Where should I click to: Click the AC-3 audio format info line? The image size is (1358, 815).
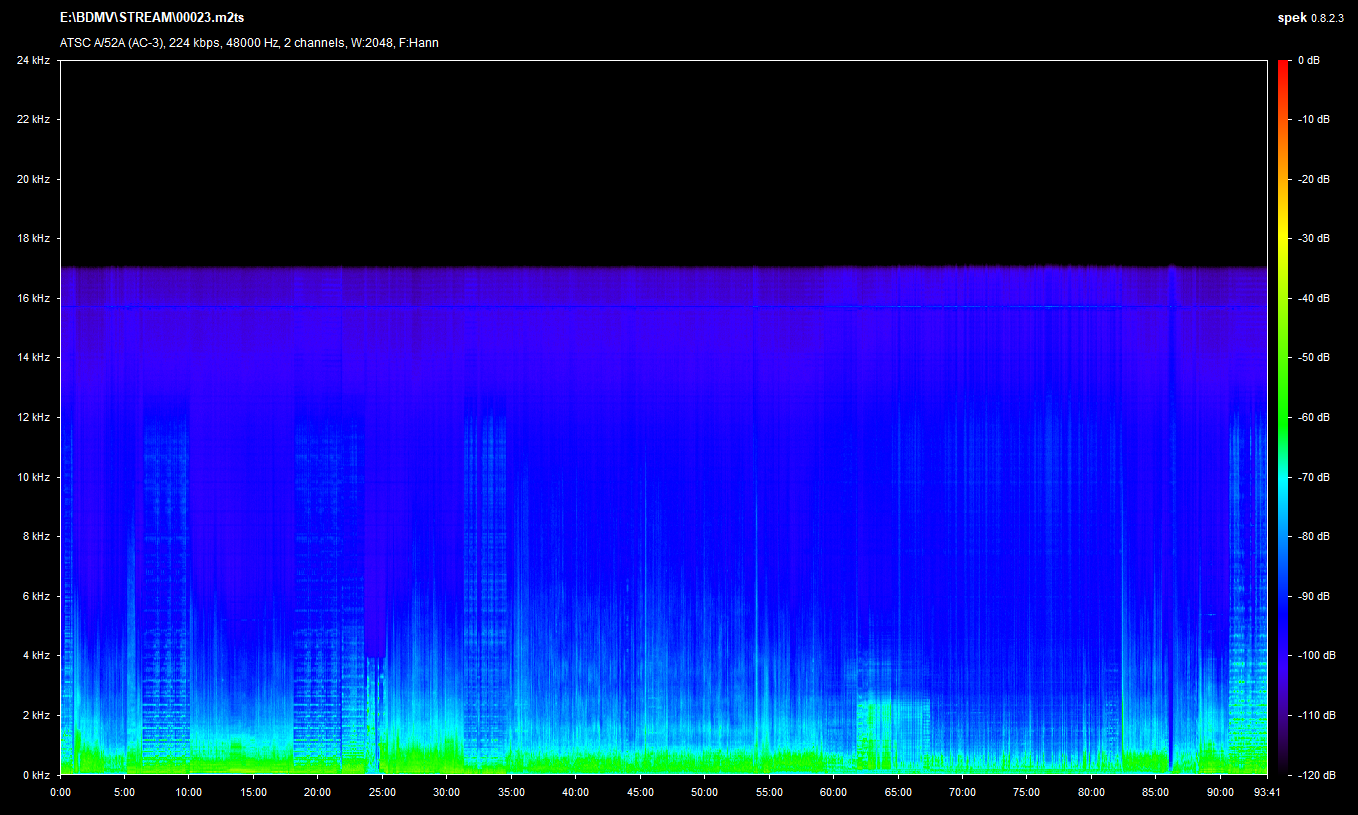[249, 43]
